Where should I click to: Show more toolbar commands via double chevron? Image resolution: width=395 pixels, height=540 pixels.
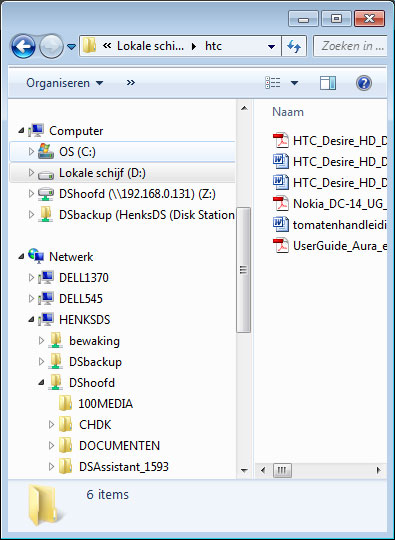pyautogui.click(x=131, y=83)
